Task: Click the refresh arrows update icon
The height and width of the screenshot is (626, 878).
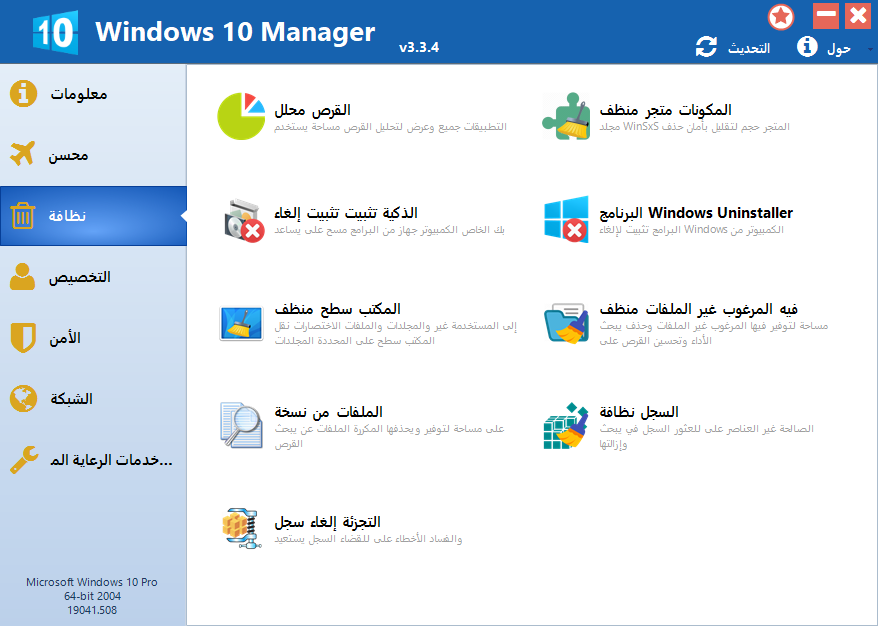Action: 706,46
